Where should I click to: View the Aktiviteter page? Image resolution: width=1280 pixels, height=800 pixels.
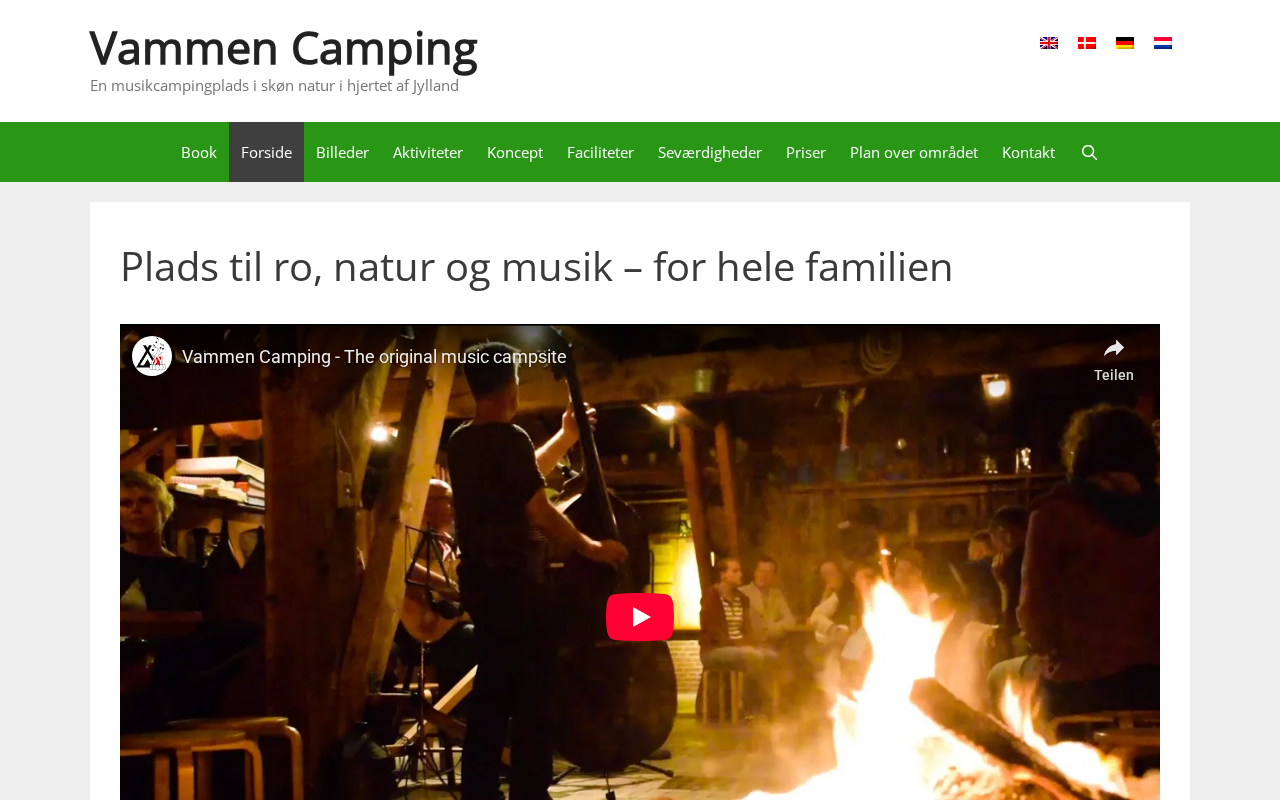tap(428, 152)
